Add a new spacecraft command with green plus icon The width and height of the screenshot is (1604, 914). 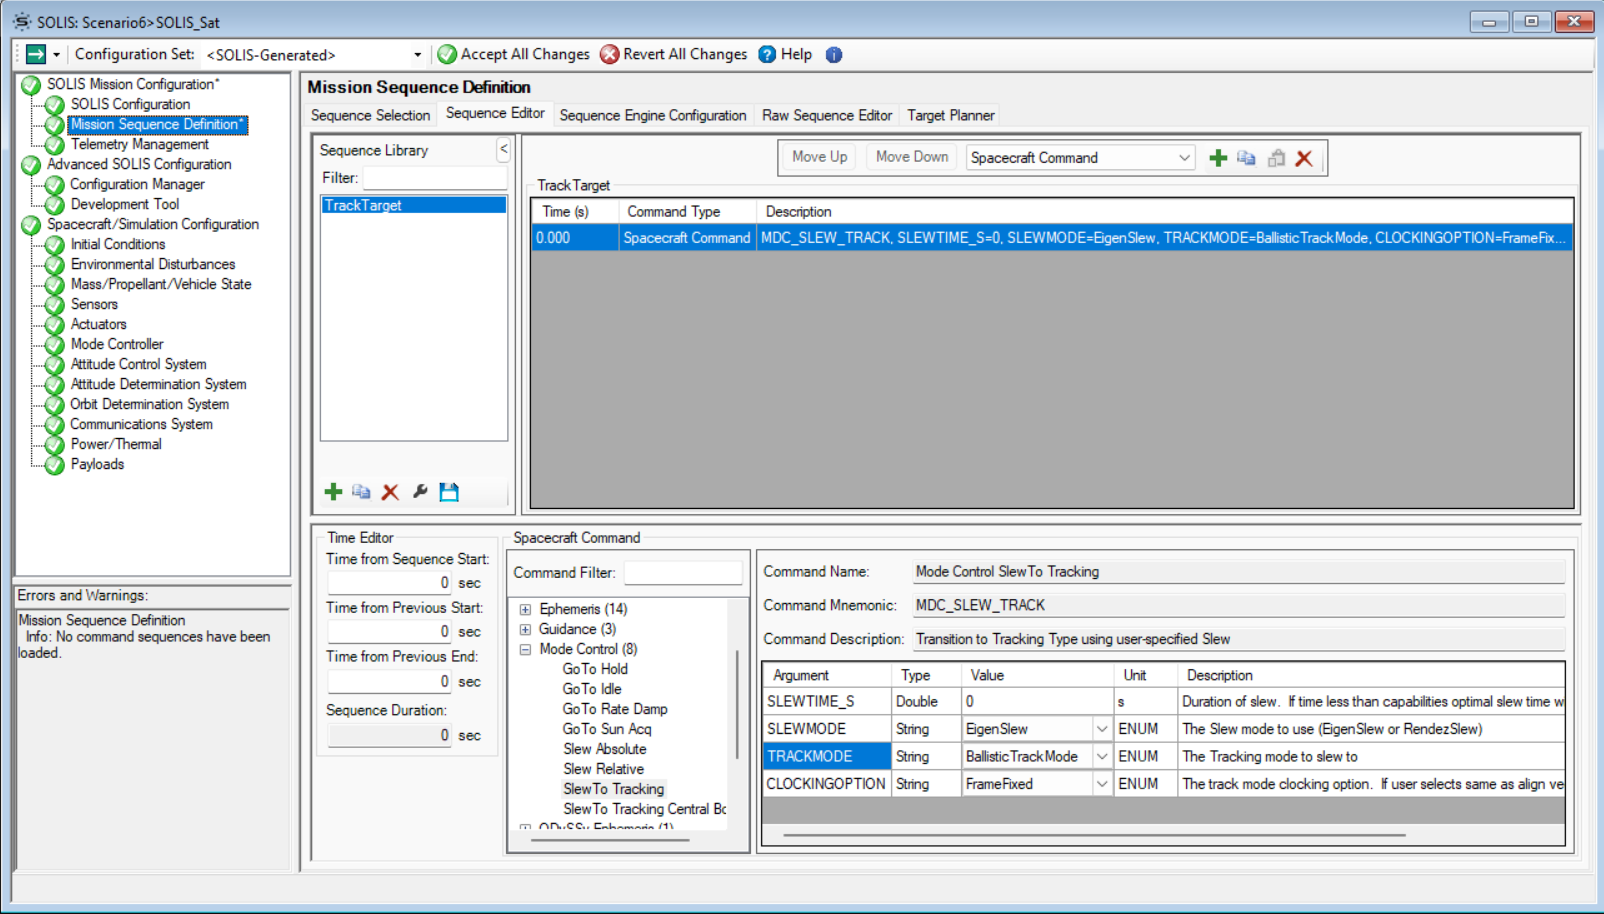(x=1218, y=157)
